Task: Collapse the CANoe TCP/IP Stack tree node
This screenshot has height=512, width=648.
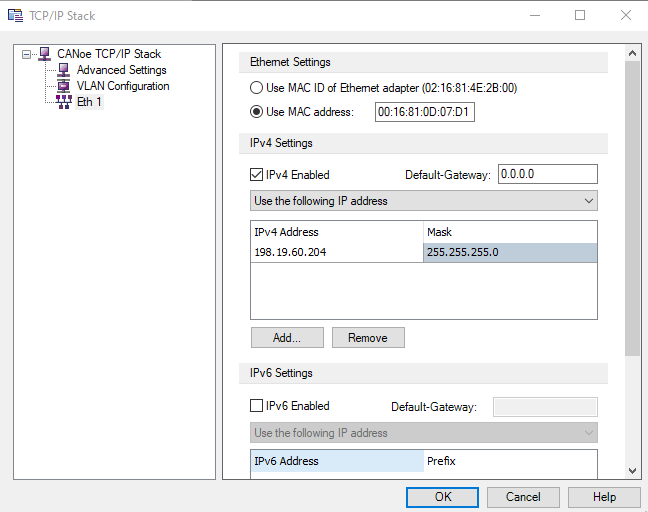Action: (26, 54)
